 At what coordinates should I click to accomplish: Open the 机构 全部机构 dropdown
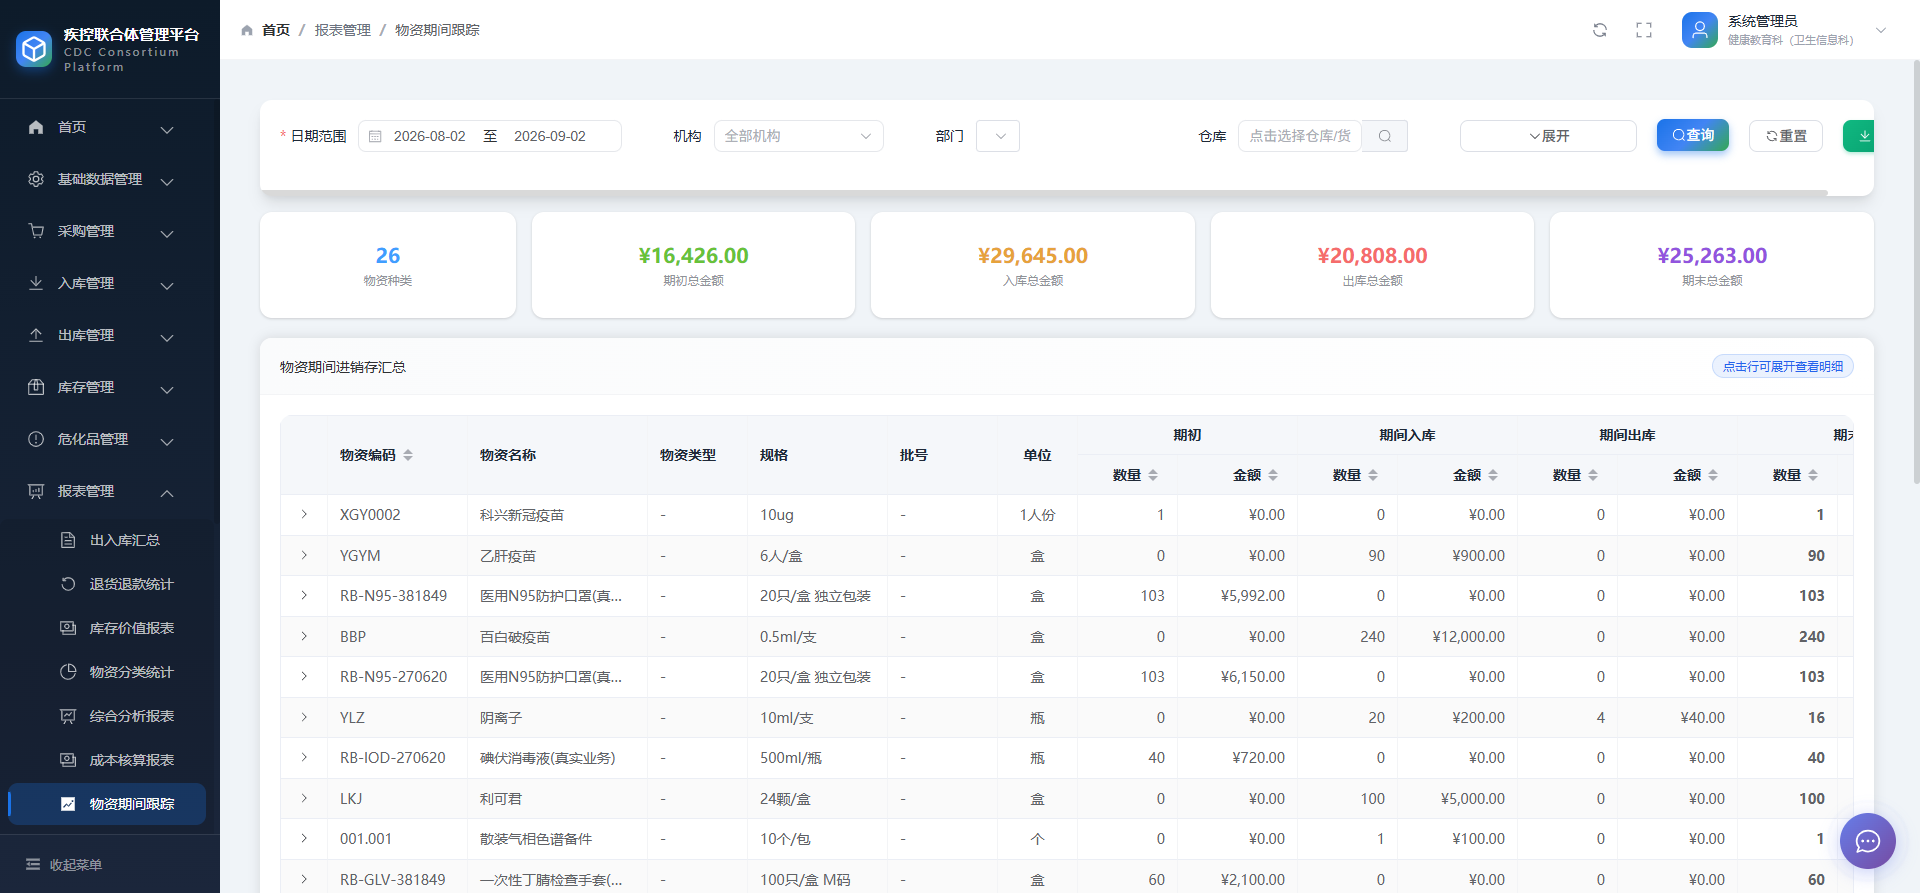799,136
